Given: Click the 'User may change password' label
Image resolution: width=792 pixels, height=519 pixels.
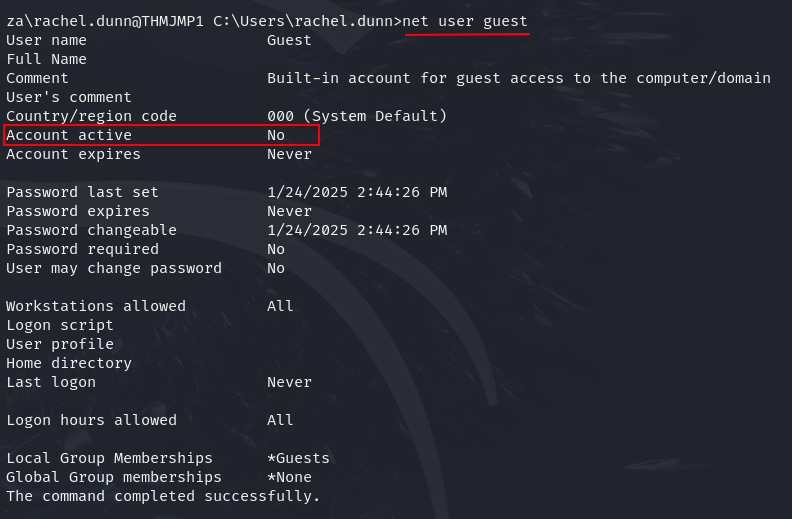Looking at the screenshot, I should [114, 268].
